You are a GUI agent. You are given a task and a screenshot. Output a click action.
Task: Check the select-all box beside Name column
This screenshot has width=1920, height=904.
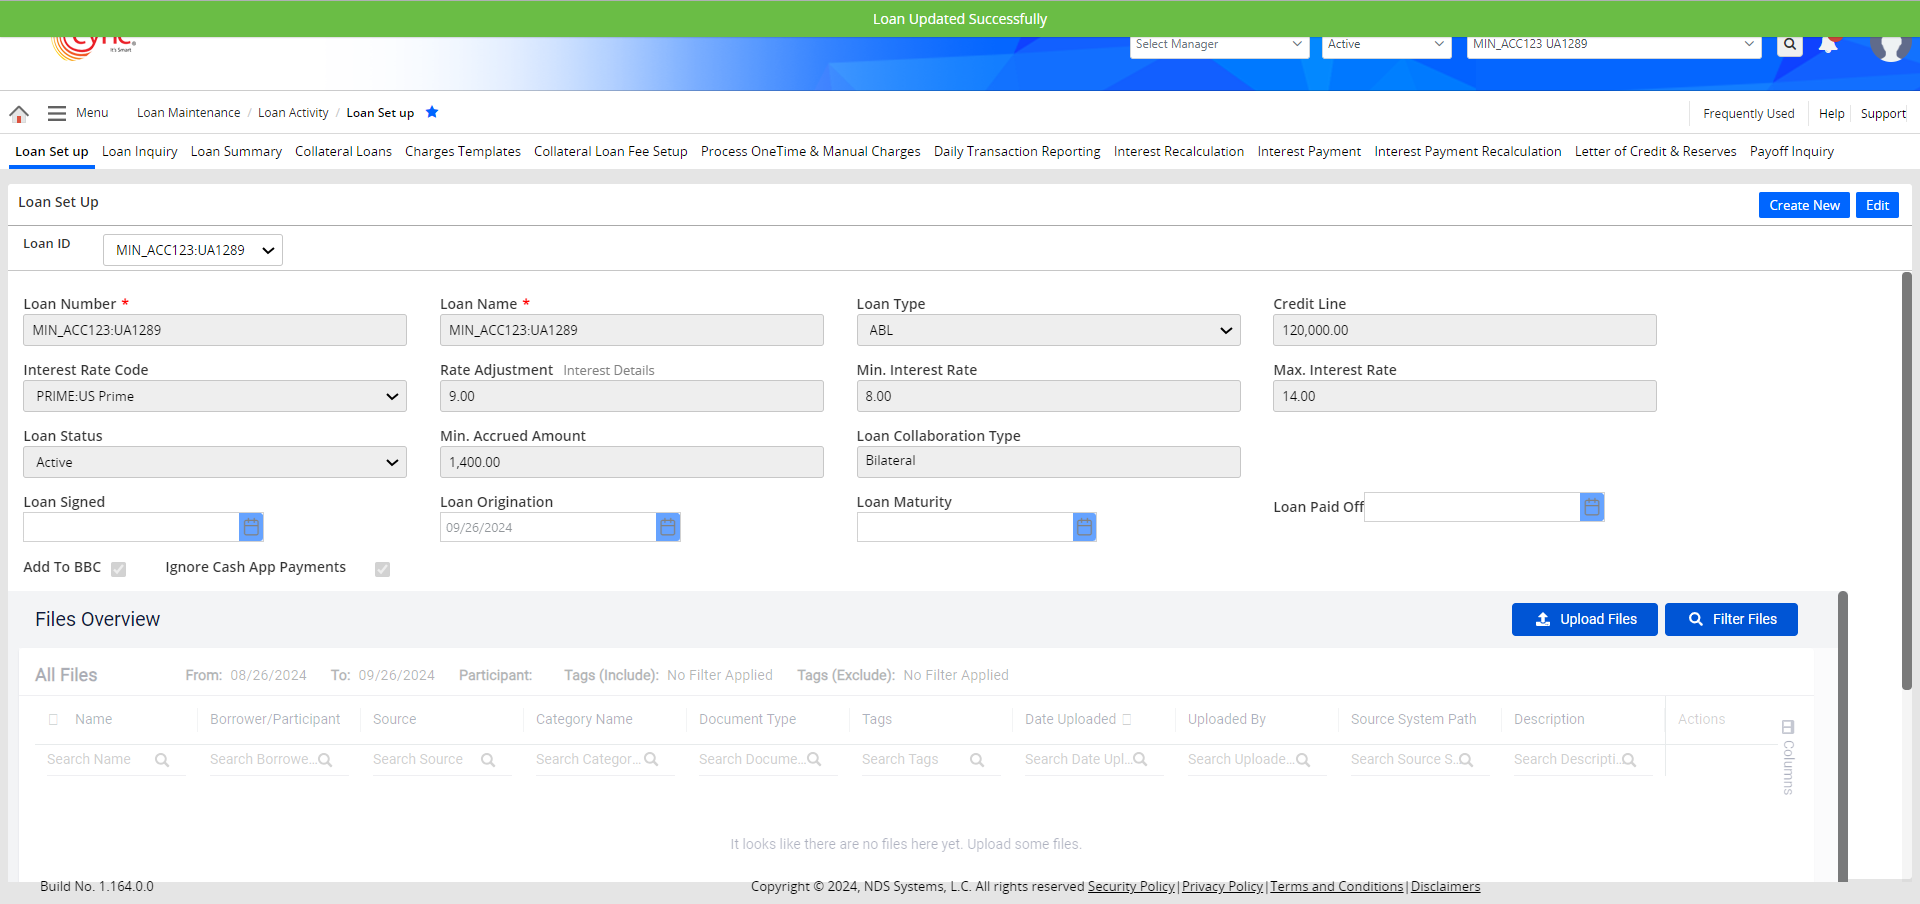coord(54,720)
